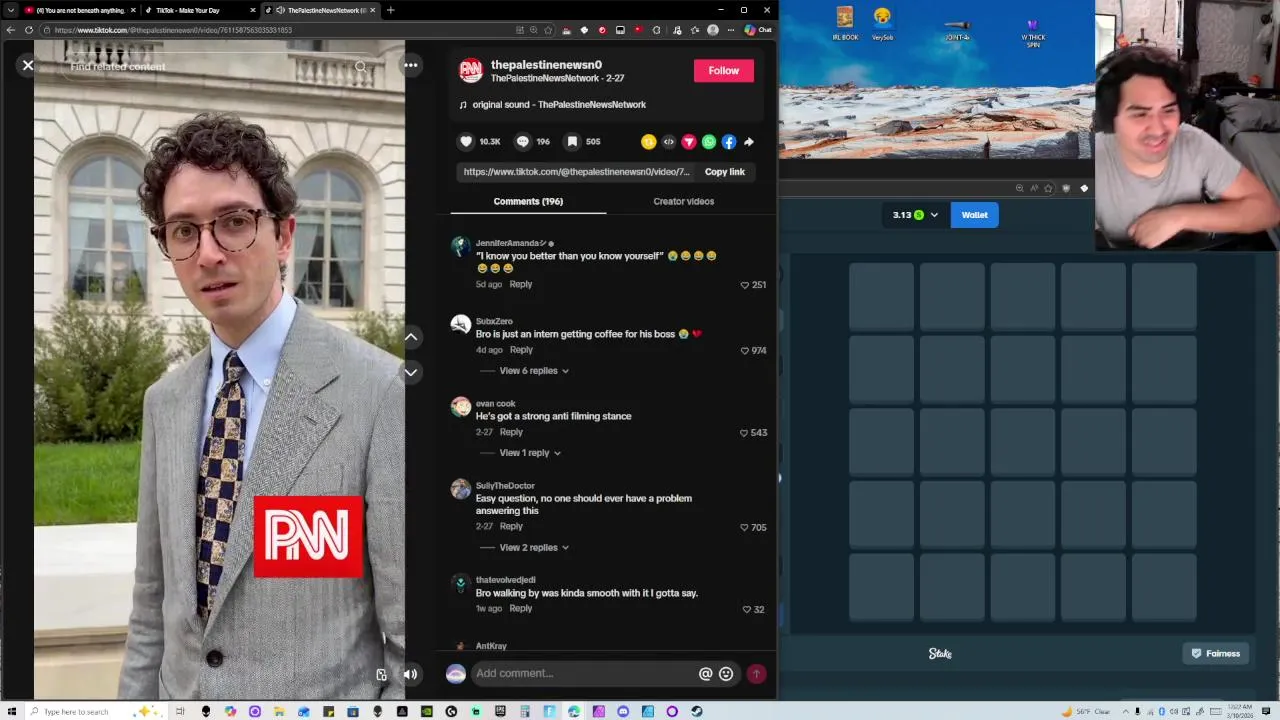Like SubxZero's comment with 974 likes
The width and height of the screenshot is (1280, 720).
tap(744, 351)
